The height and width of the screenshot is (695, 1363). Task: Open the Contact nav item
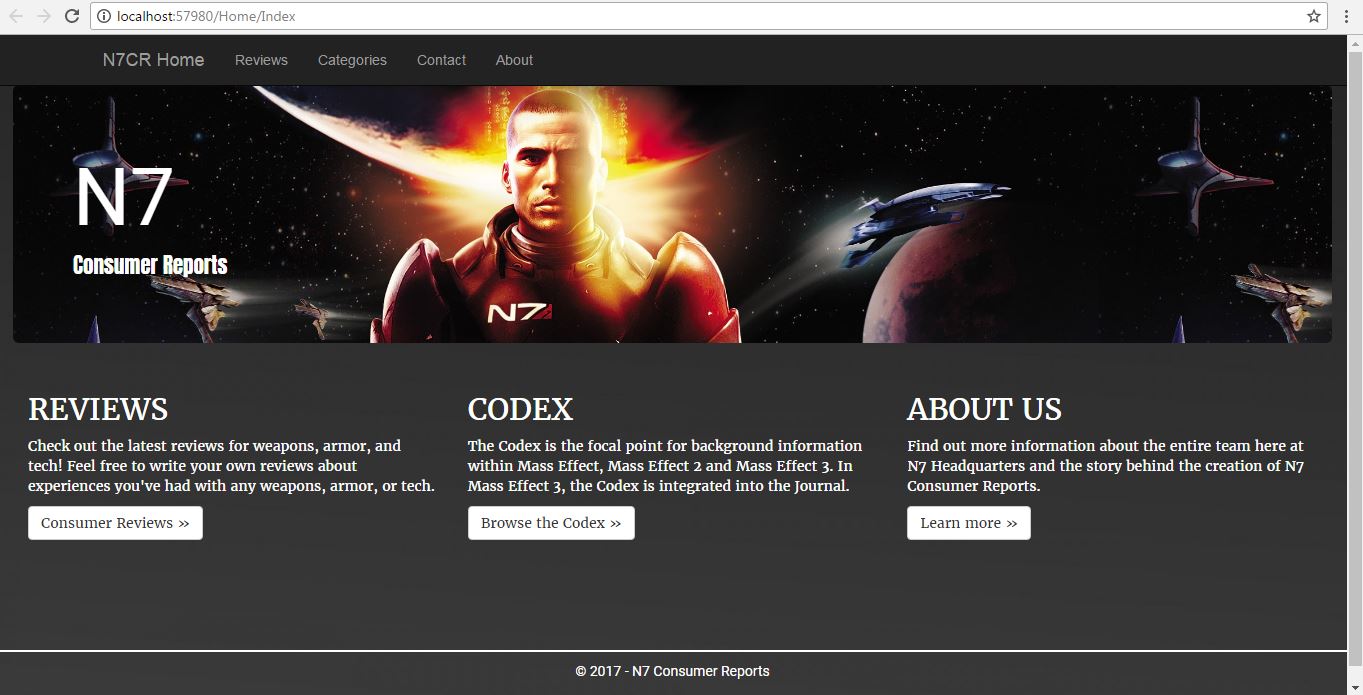[x=441, y=60]
